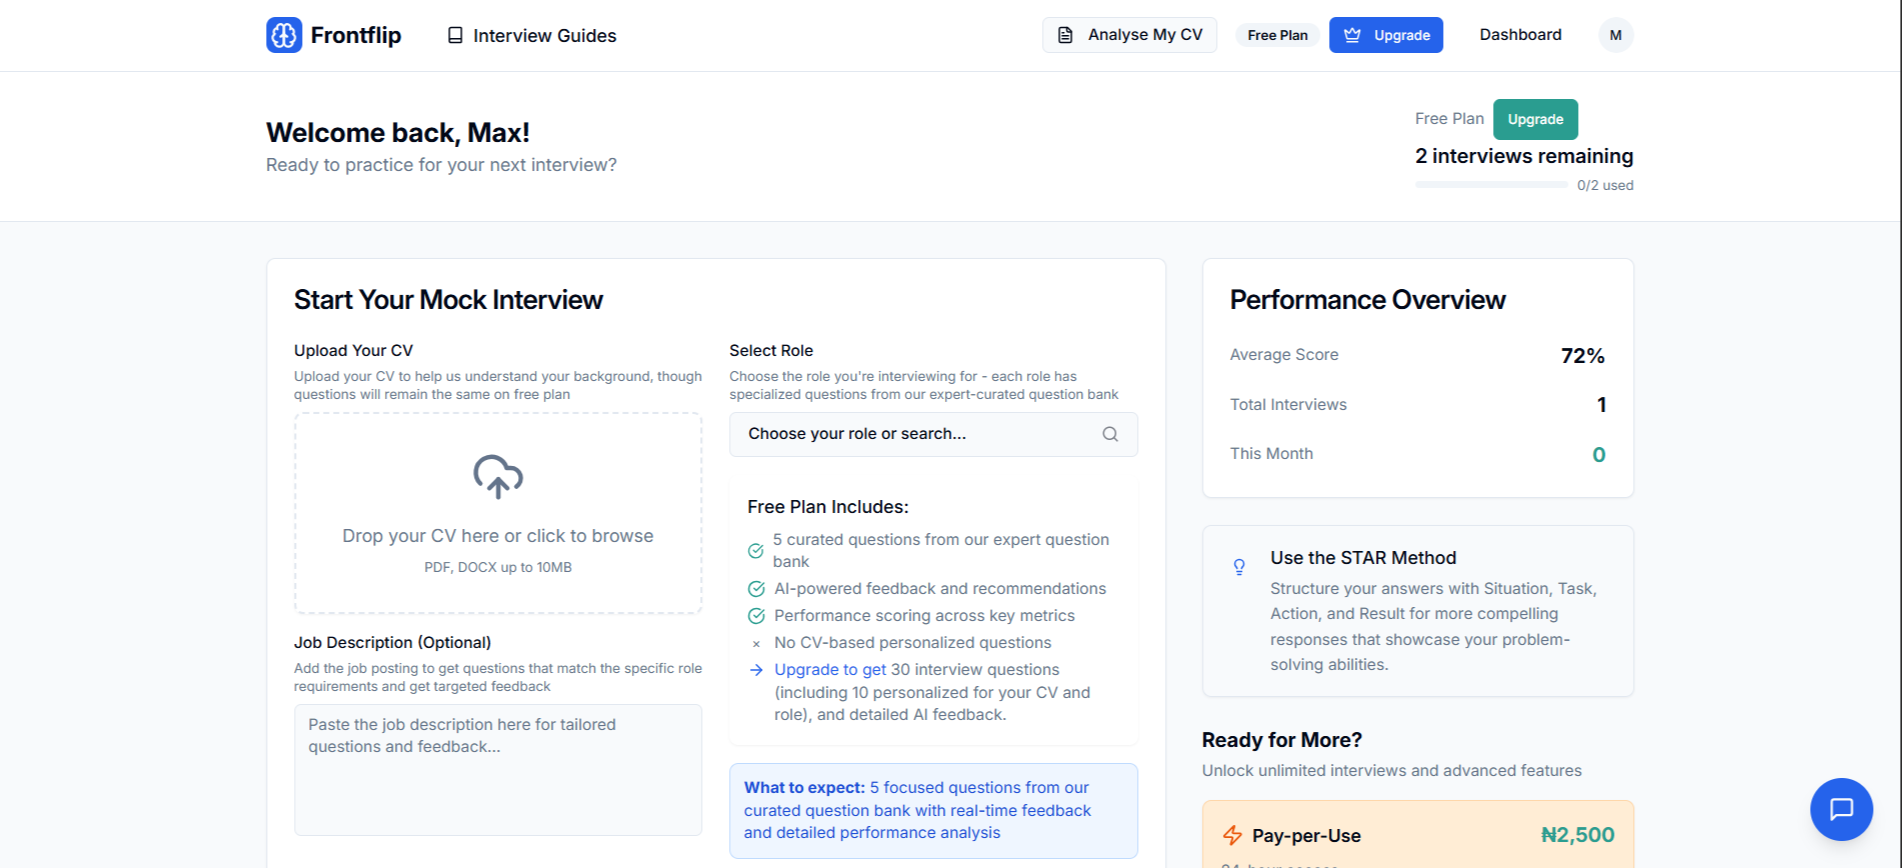
Task: Click the interviews used progress bar
Action: point(1491,185)
